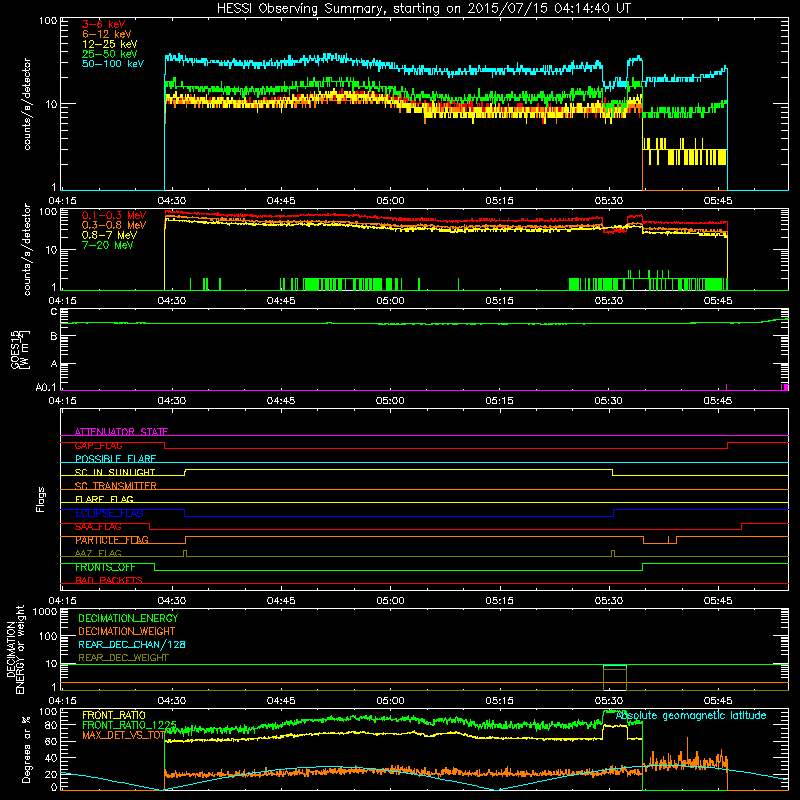
Task: Click the '0.3-0.8 MeV' legend label
Action: [114, 225]
